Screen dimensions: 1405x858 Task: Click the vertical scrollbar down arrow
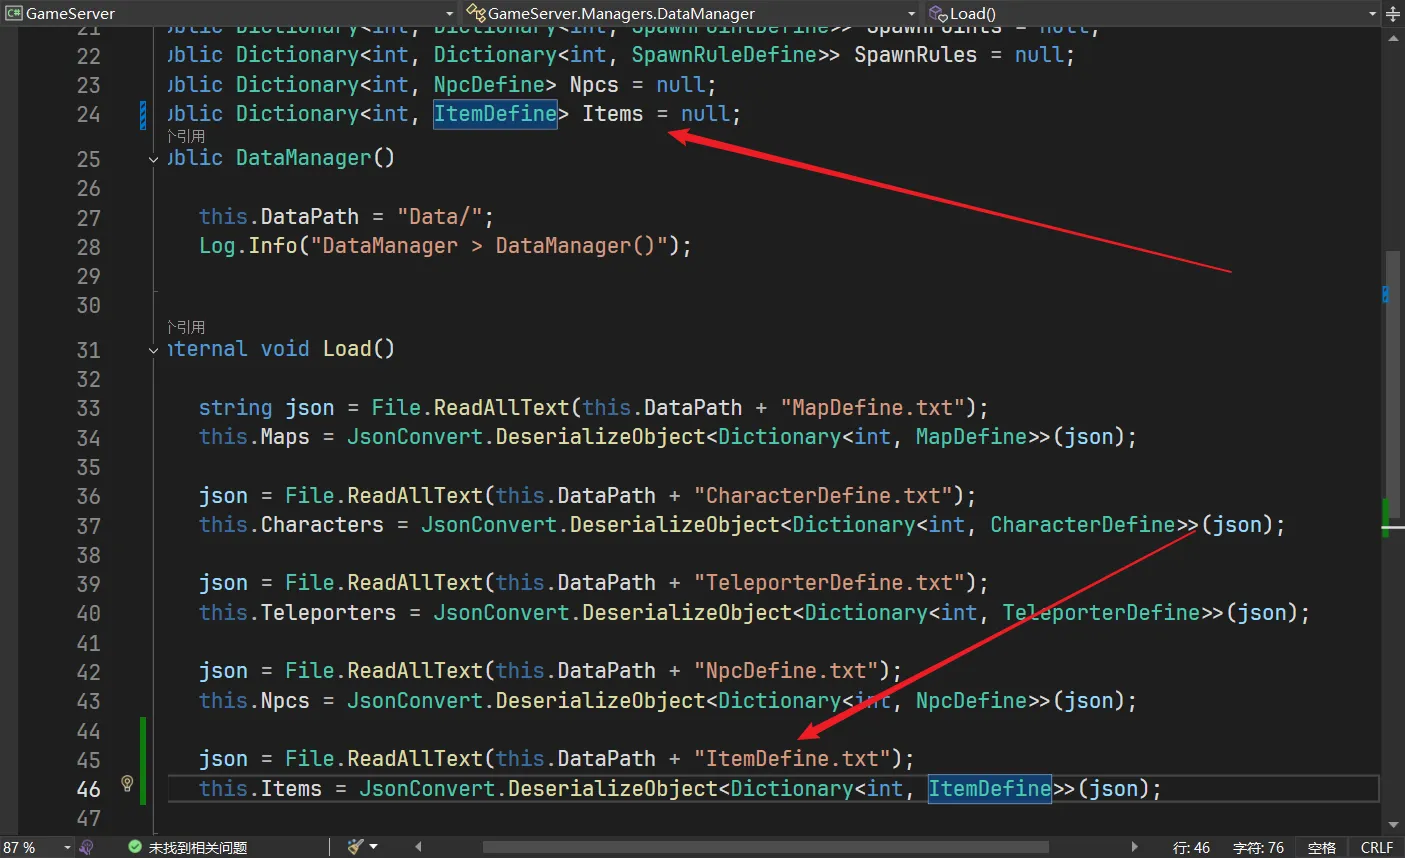pos(1393,825)
